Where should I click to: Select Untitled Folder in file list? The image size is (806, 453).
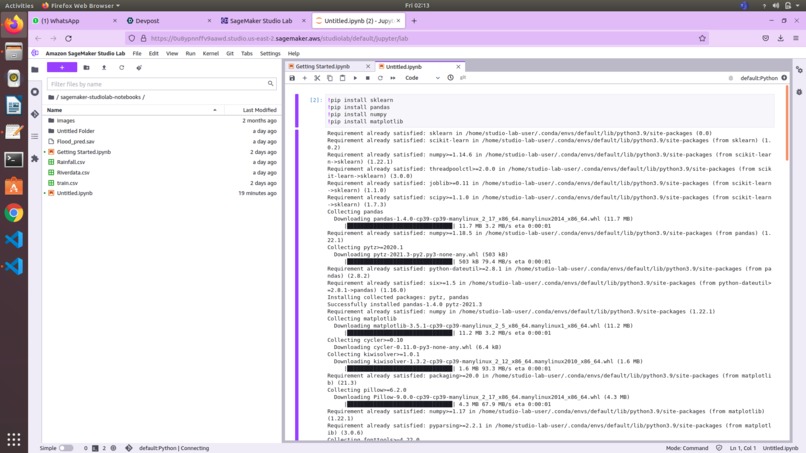click(x=161, y=131)
